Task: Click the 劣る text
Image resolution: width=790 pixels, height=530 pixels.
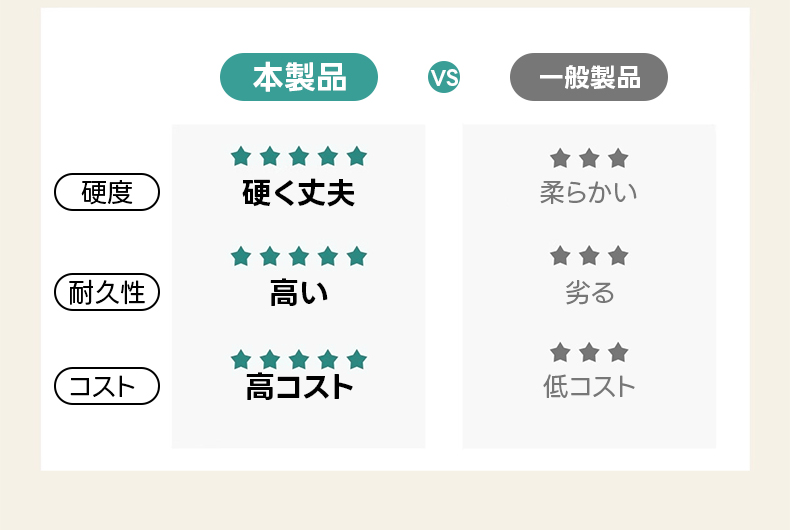Action: (589, 292)
